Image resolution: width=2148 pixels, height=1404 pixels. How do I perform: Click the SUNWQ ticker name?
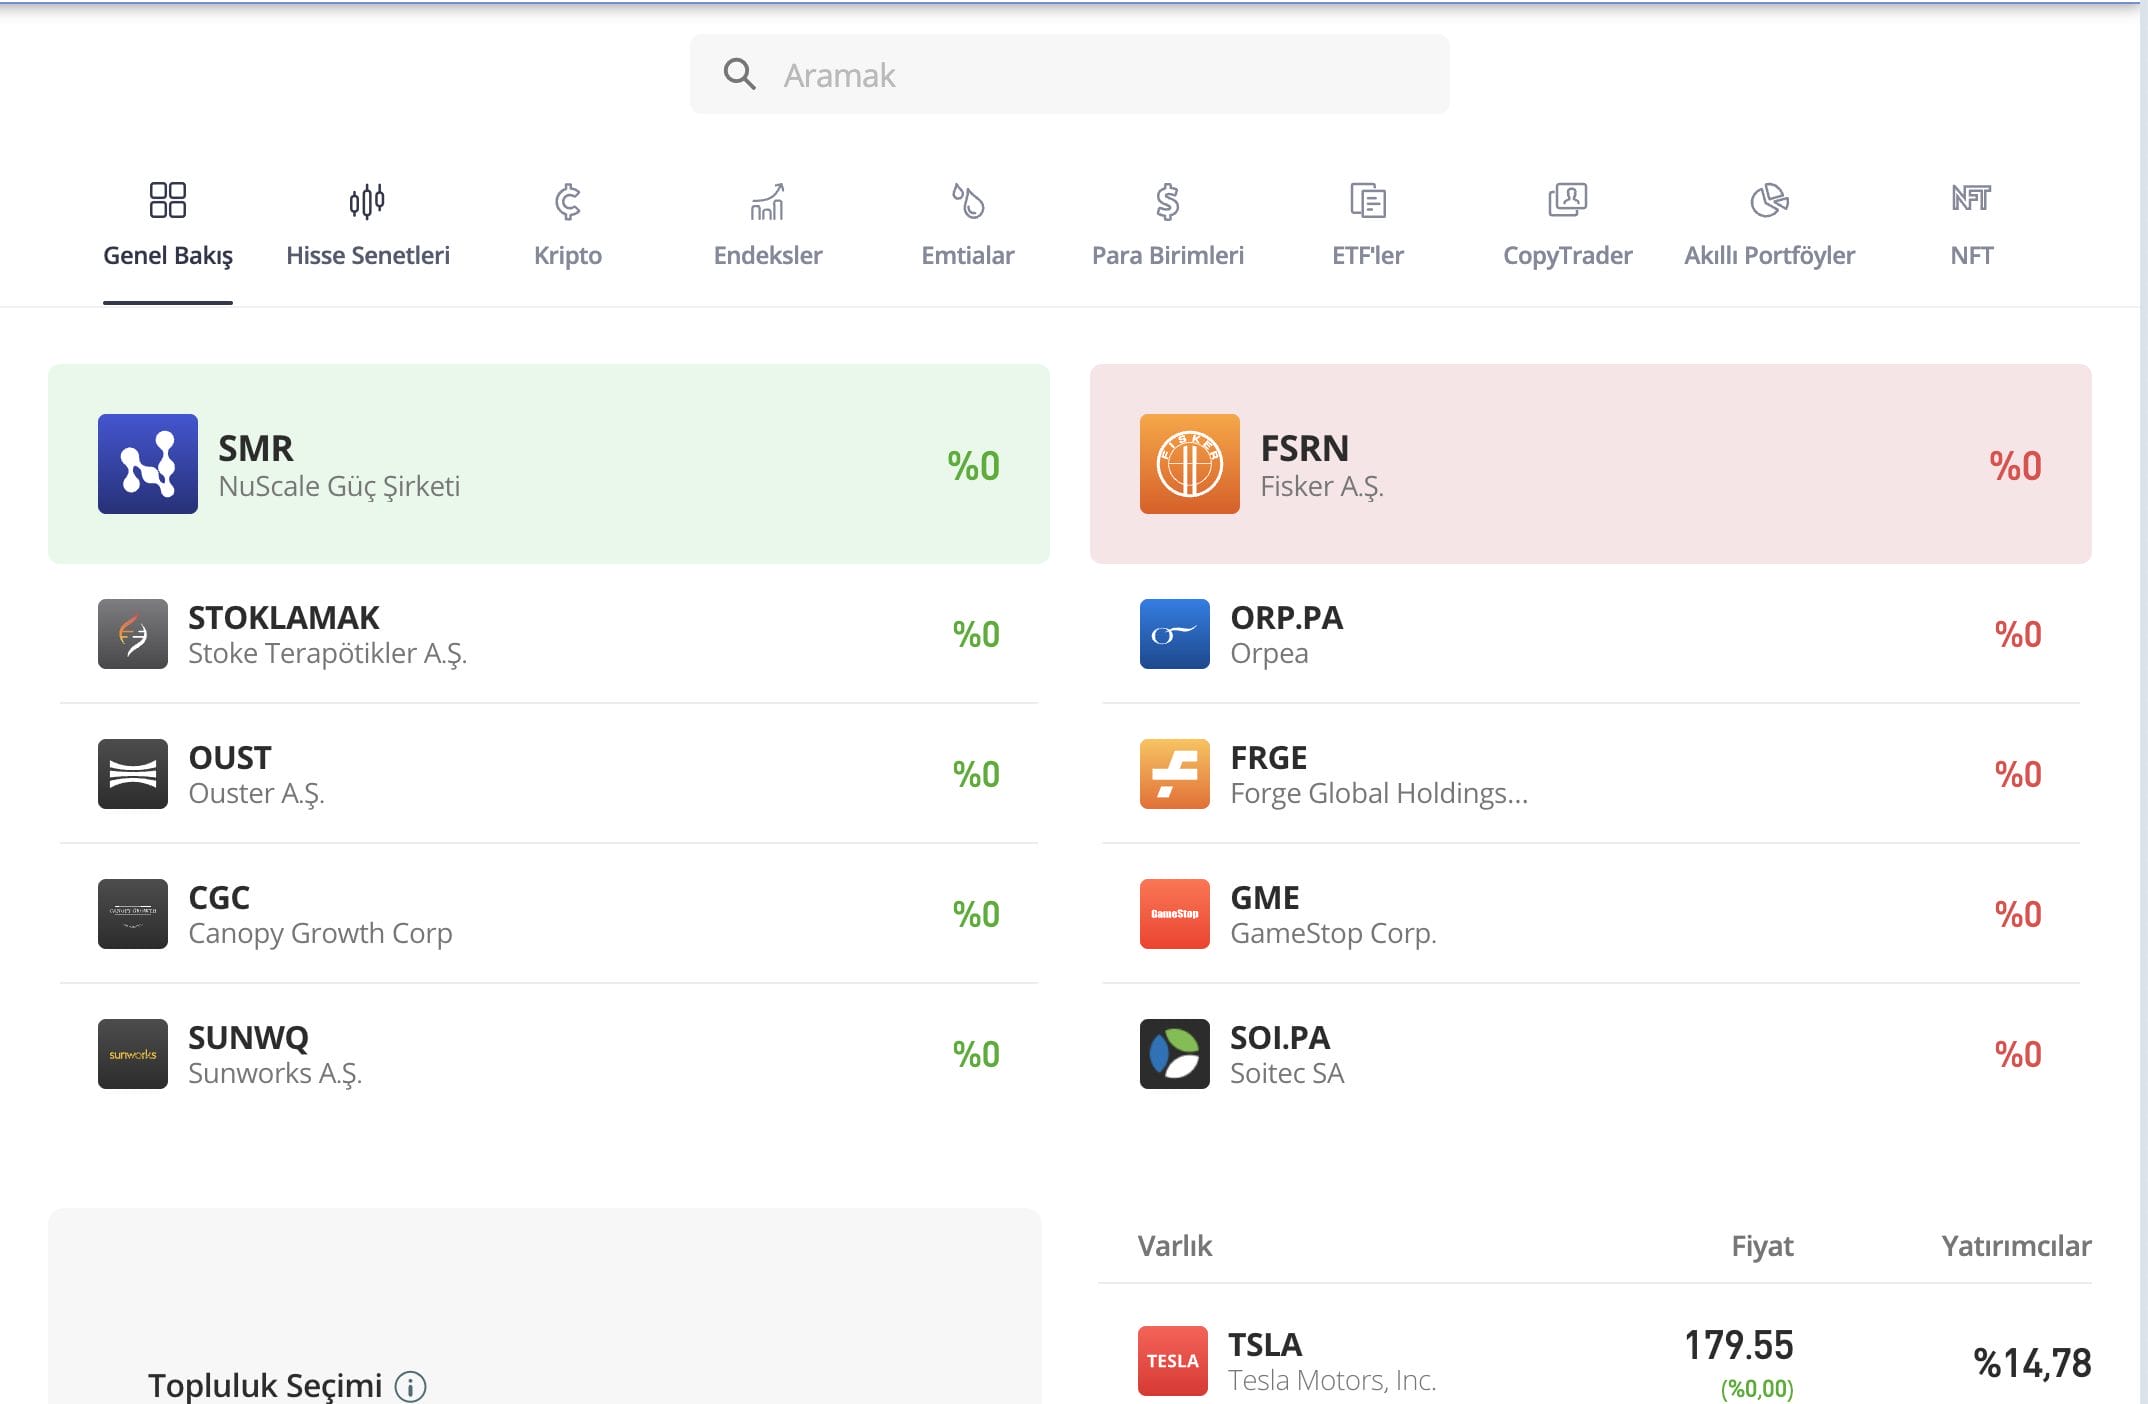[248, 1038]
